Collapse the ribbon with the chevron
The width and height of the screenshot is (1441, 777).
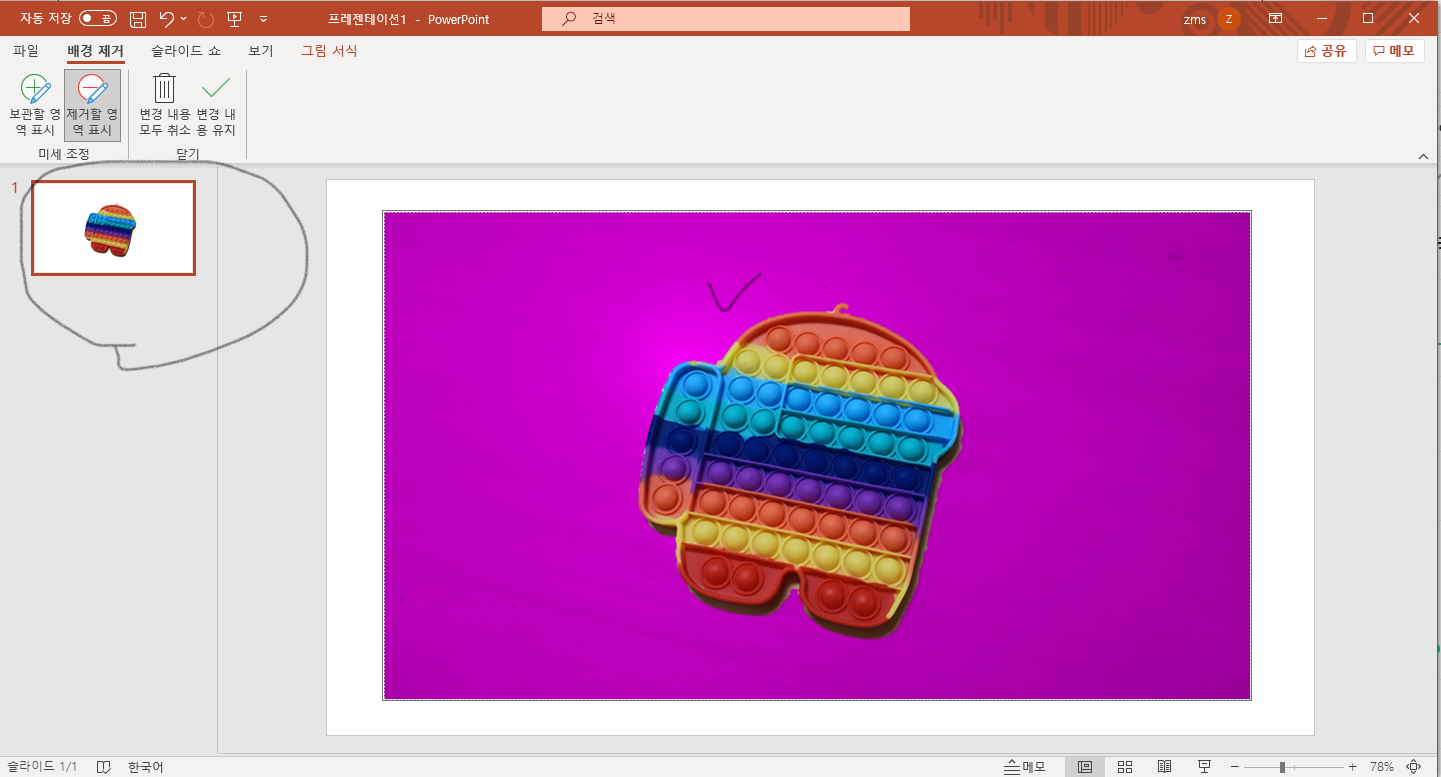[1423, 157]
